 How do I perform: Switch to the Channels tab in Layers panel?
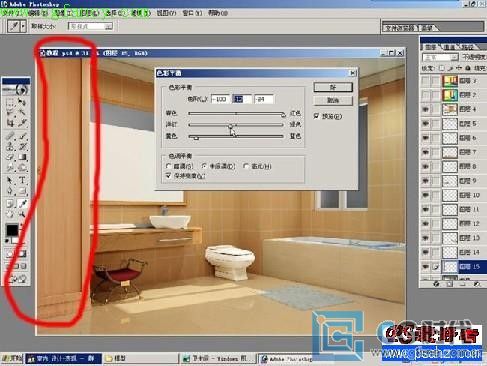pyautogui.click(x=450, y=47)
